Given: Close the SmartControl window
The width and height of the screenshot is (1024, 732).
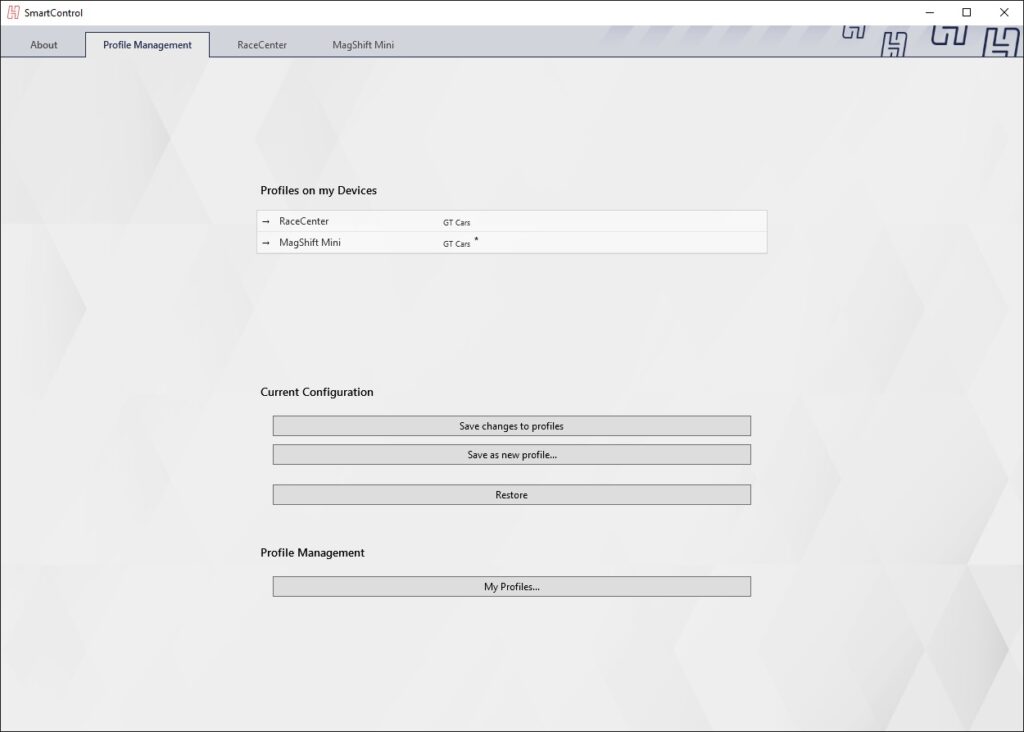Looking at the screenshot, I should (1004, 13).
